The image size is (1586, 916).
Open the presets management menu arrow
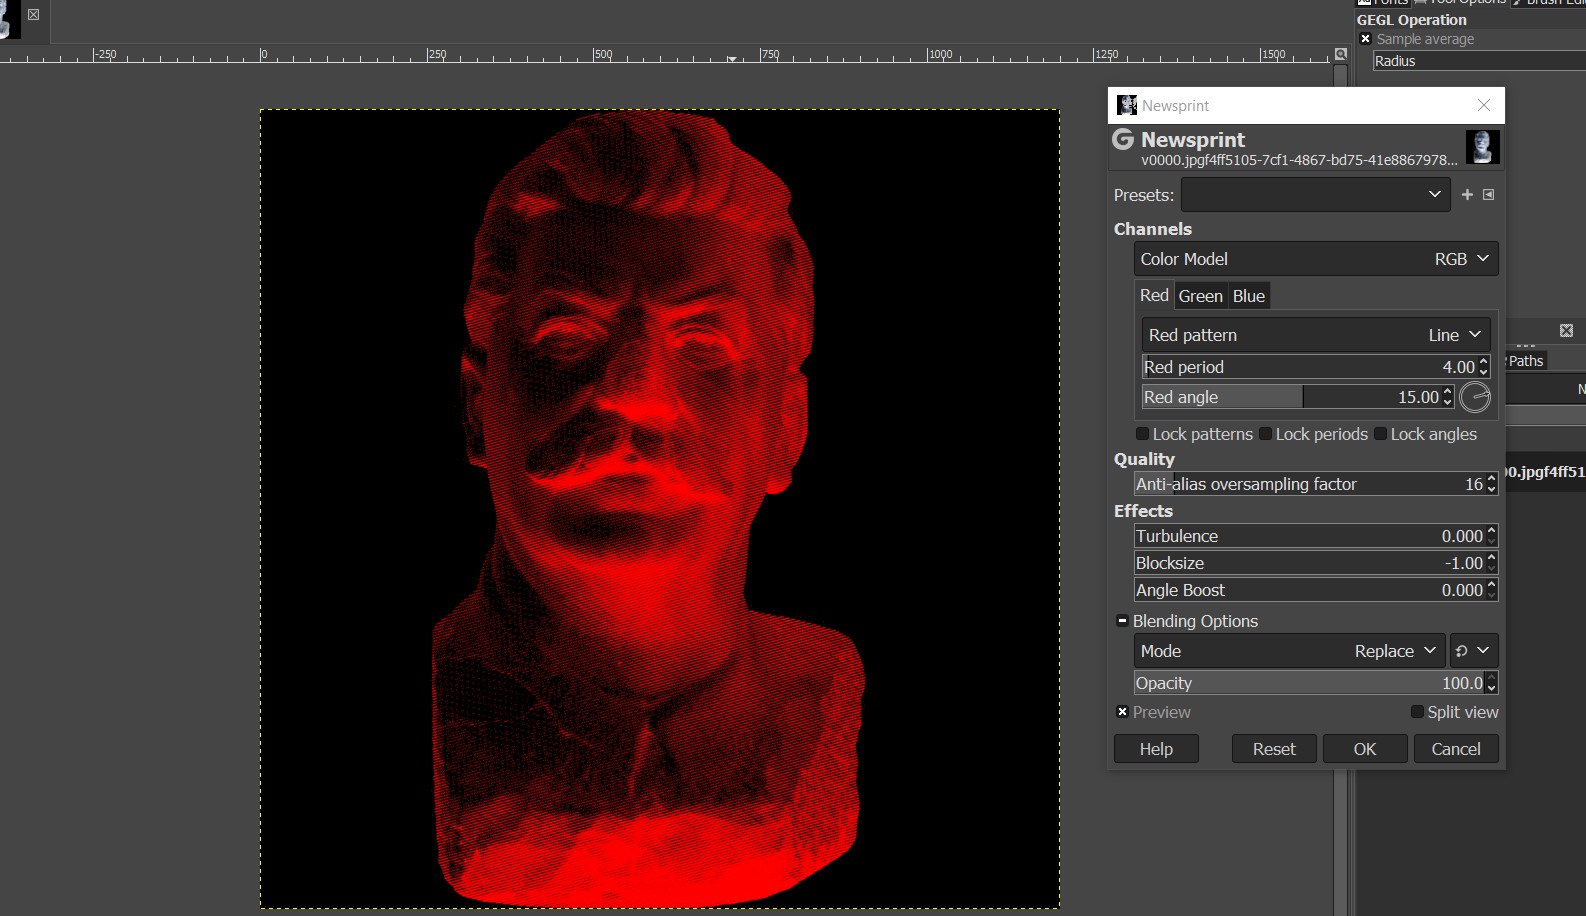pyautogui.click(x=1489, y=195)
